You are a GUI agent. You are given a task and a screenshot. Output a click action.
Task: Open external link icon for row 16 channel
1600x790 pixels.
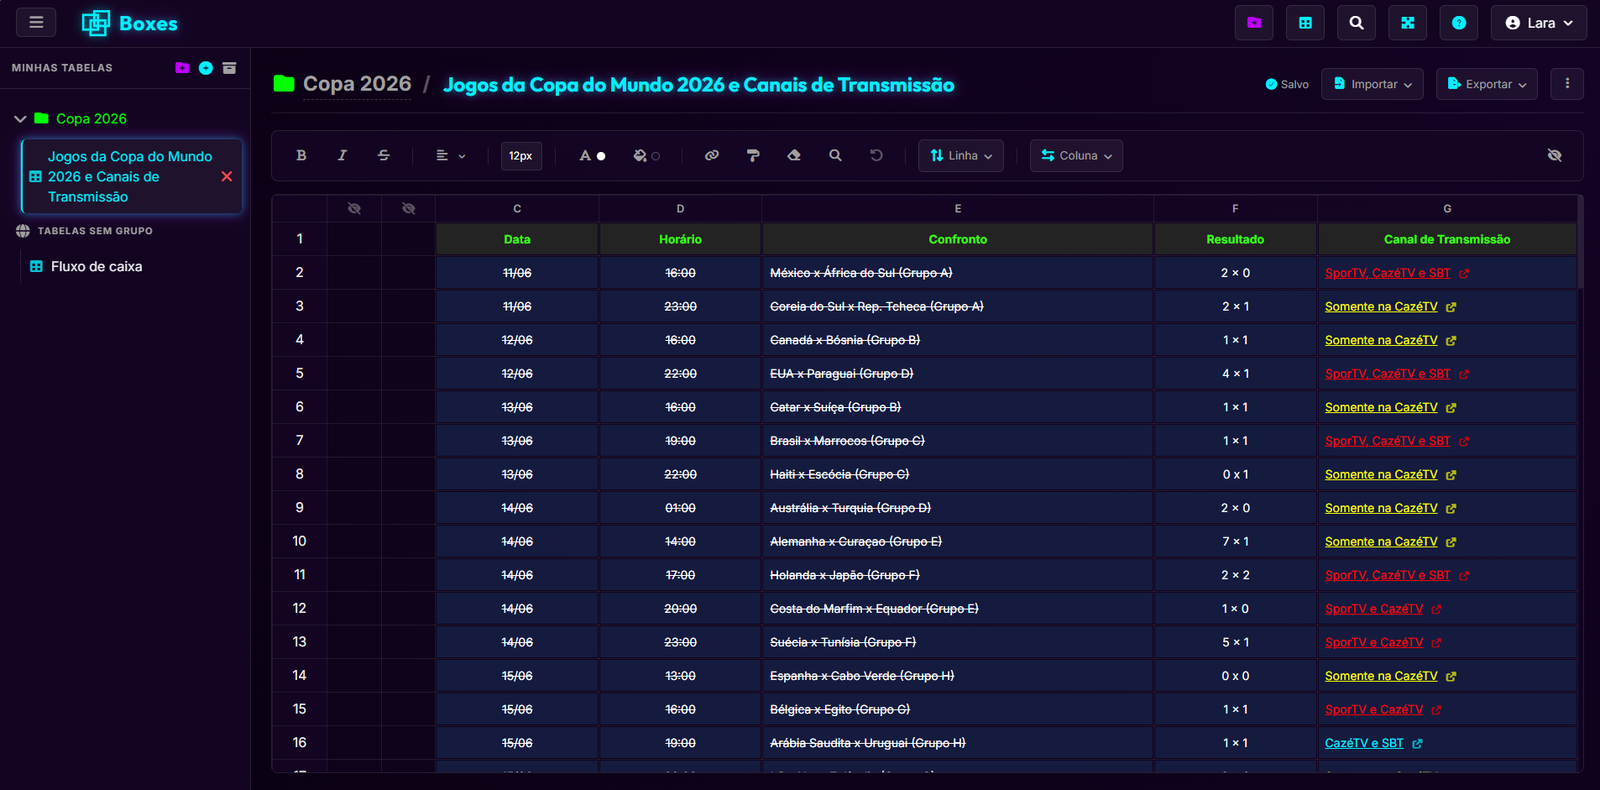[x=1417, y=744]
